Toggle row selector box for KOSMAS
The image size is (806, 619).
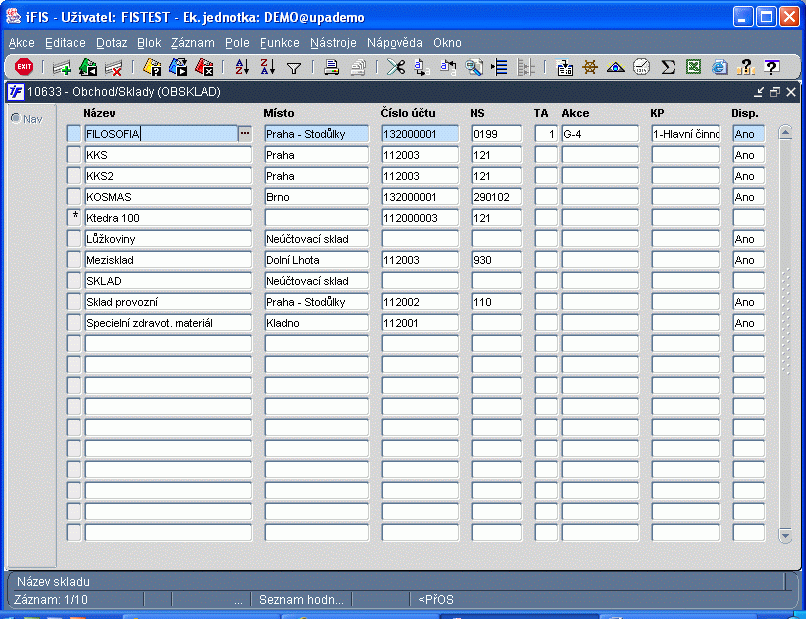click(x=74, y=197)
